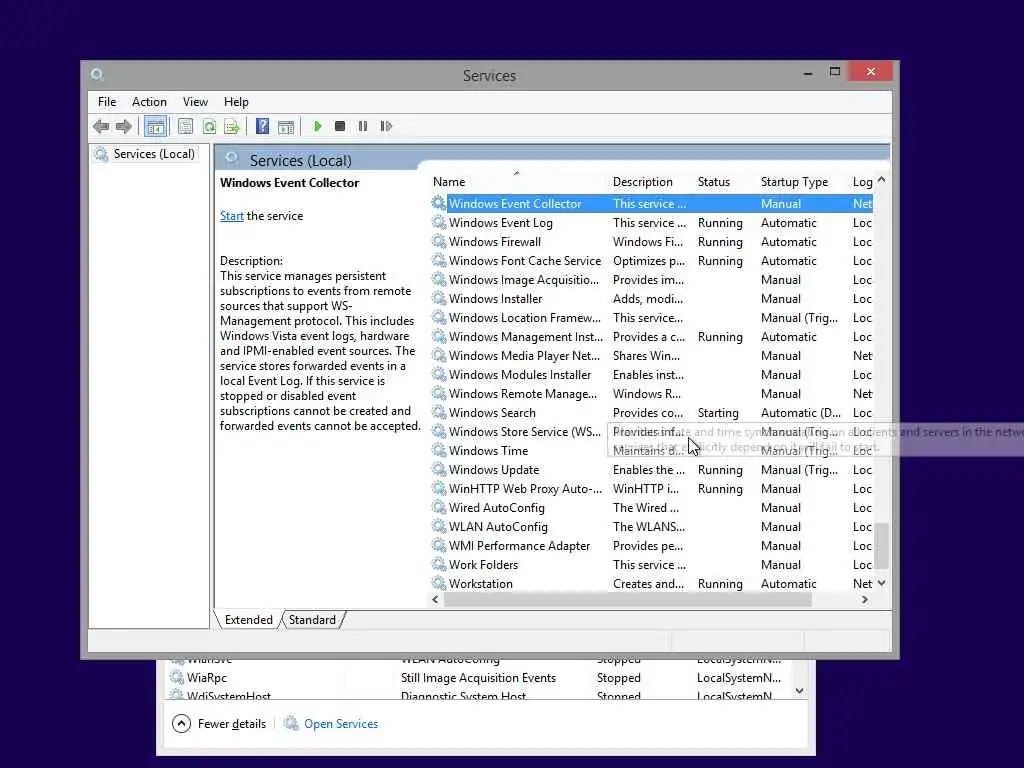Click the gear icon beside Workstation
Viewport: 1024px width, 768px height.
439,583
